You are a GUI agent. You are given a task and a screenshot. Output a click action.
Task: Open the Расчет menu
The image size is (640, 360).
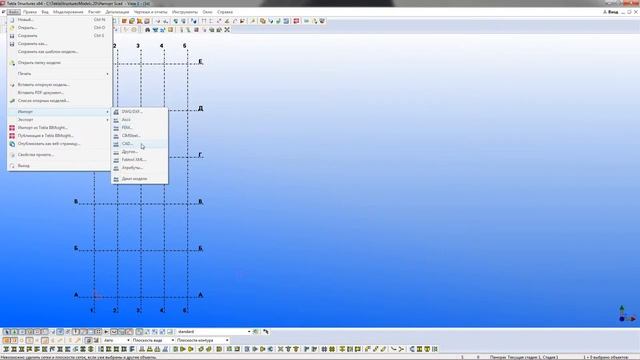tap(94, 12)
